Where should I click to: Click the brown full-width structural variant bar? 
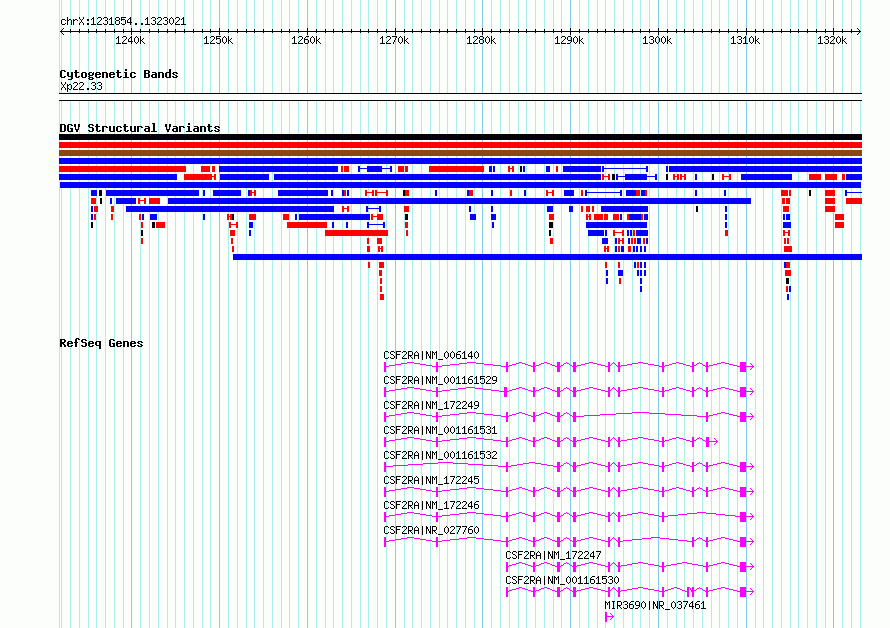(x=460, y=153)
